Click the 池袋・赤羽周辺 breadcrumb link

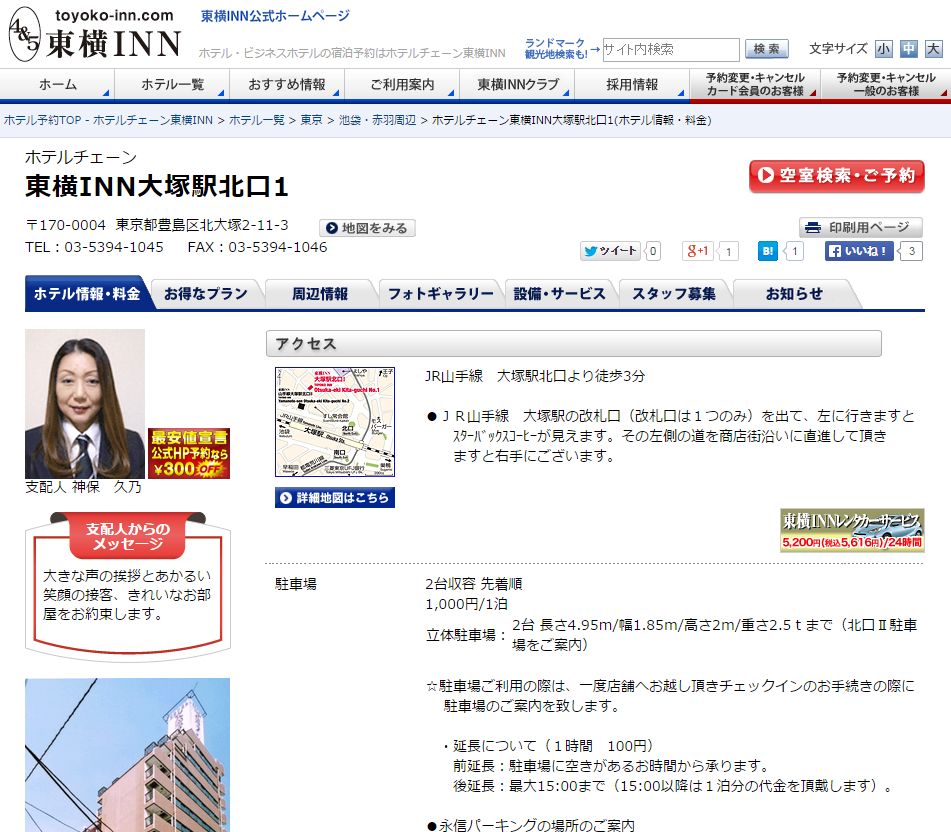point(377,120)
